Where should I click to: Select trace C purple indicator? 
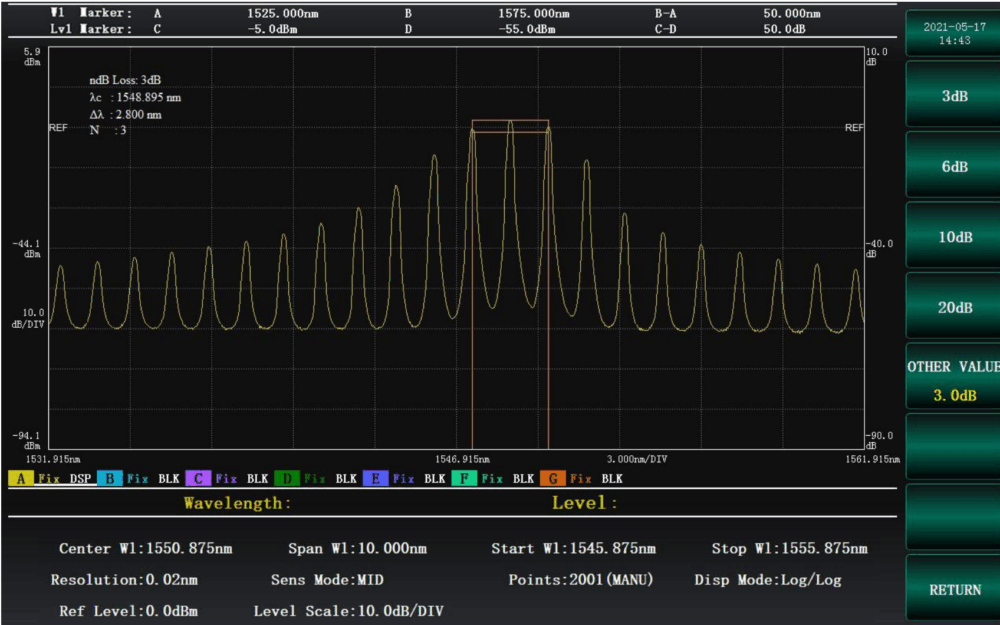[x=198, y=479]
